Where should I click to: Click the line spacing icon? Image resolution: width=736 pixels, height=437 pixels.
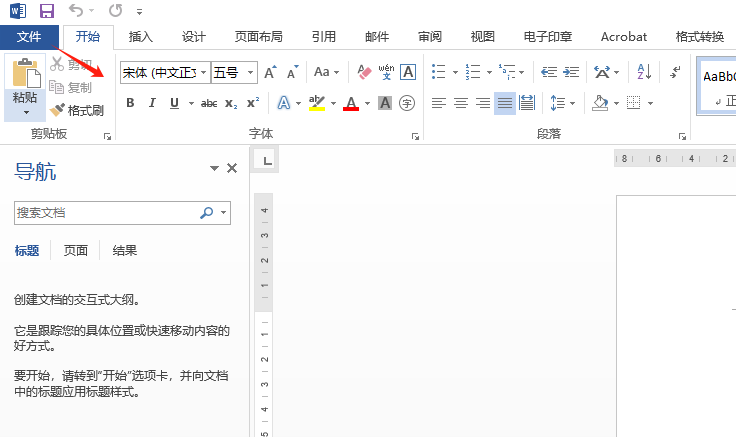coord(557,103)
